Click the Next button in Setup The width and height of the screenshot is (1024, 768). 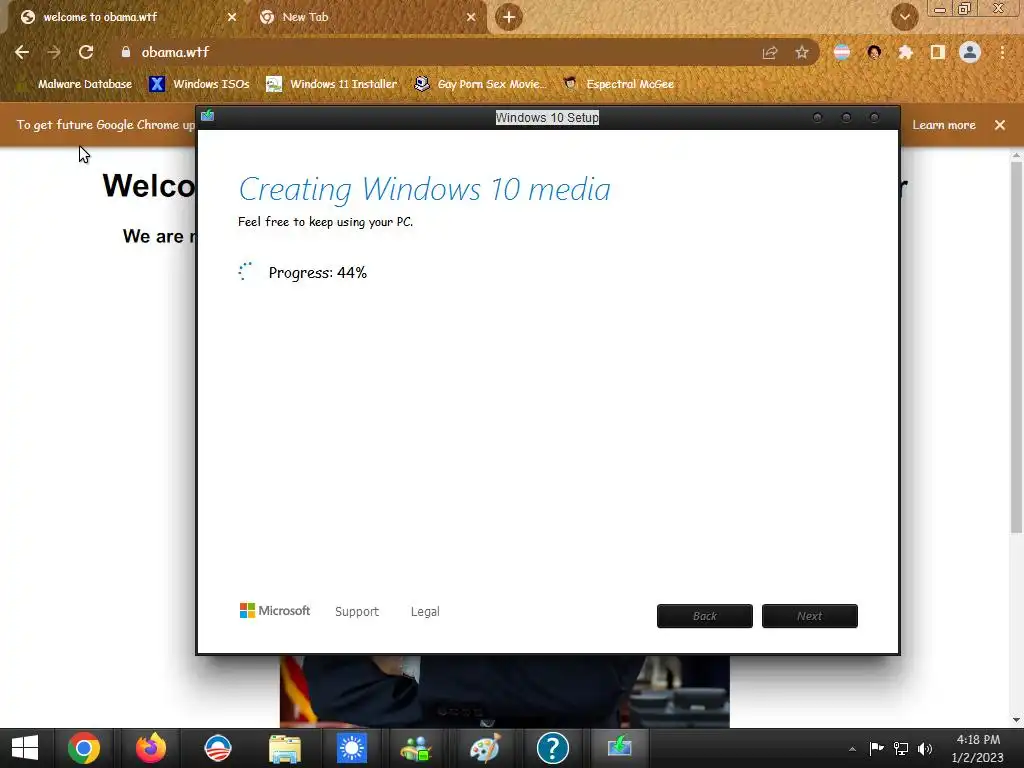pos(810,616)
